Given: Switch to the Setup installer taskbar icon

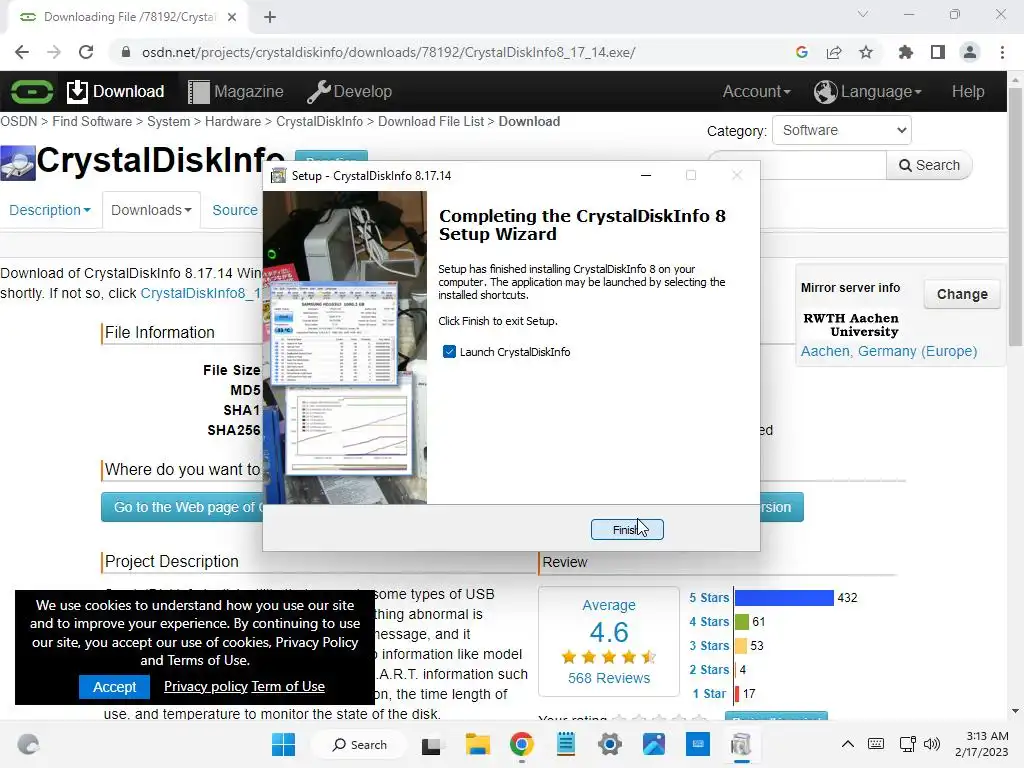Looking at the screenshot, I should click(x=741, y=744).
